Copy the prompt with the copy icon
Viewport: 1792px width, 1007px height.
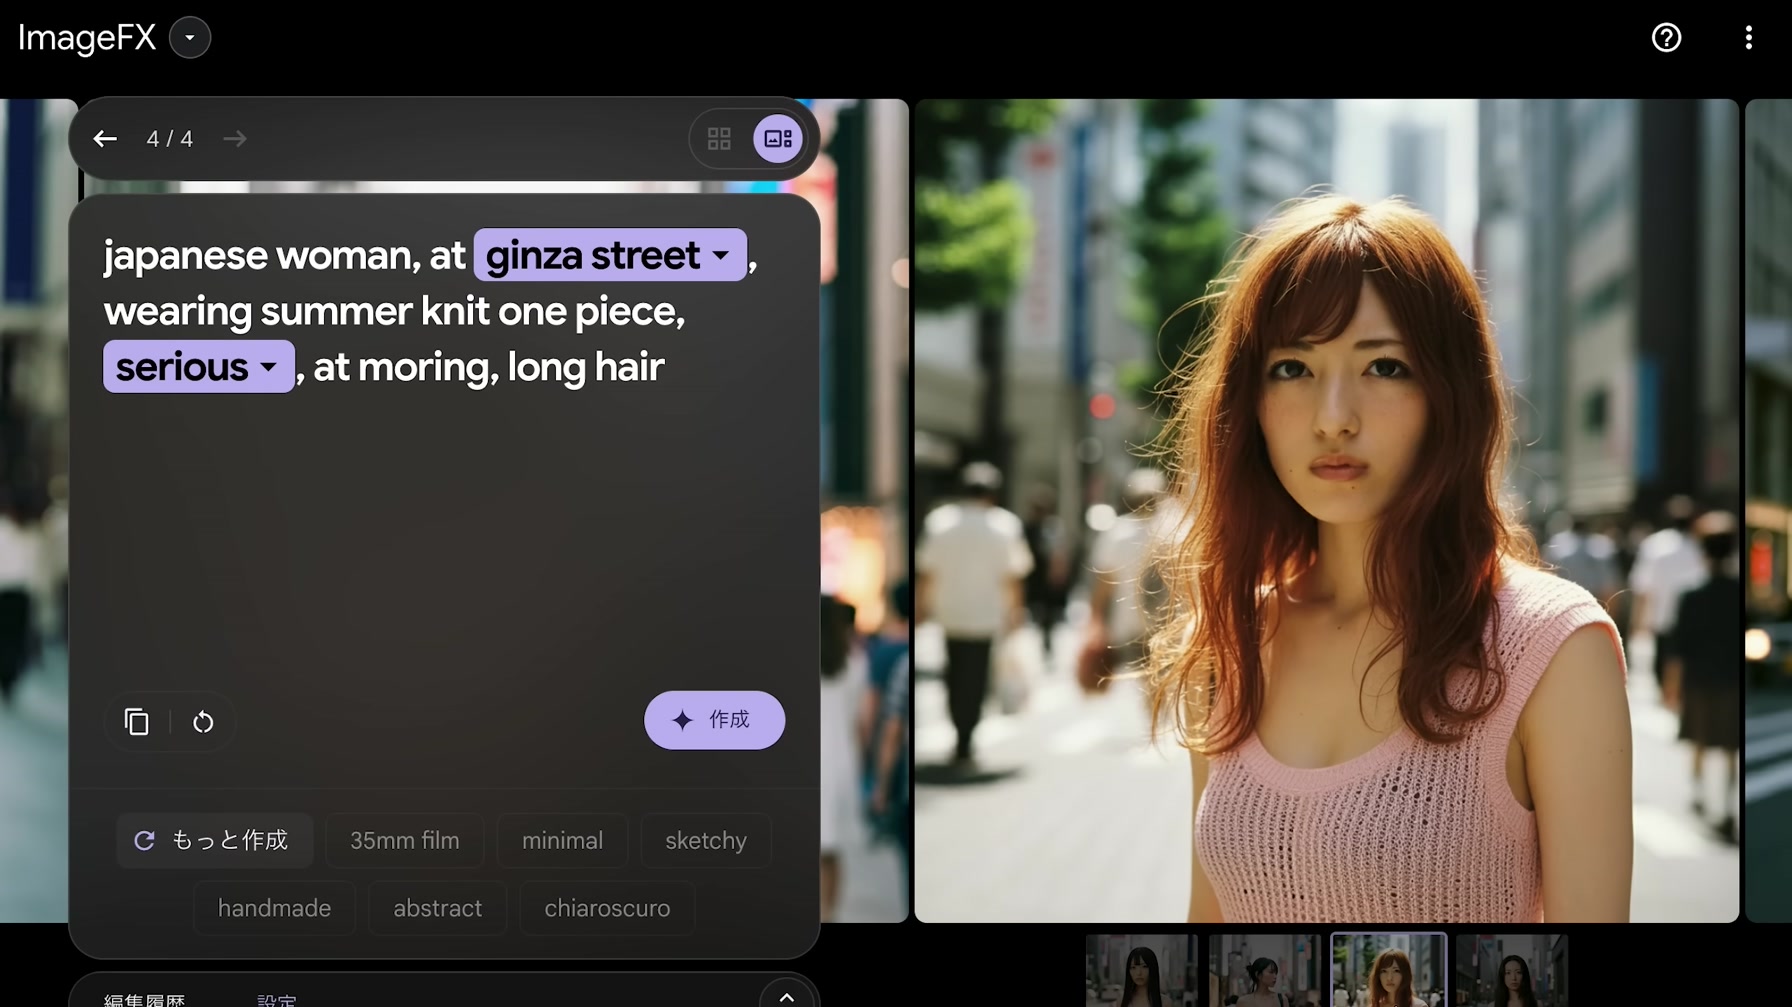click(137, 721)
